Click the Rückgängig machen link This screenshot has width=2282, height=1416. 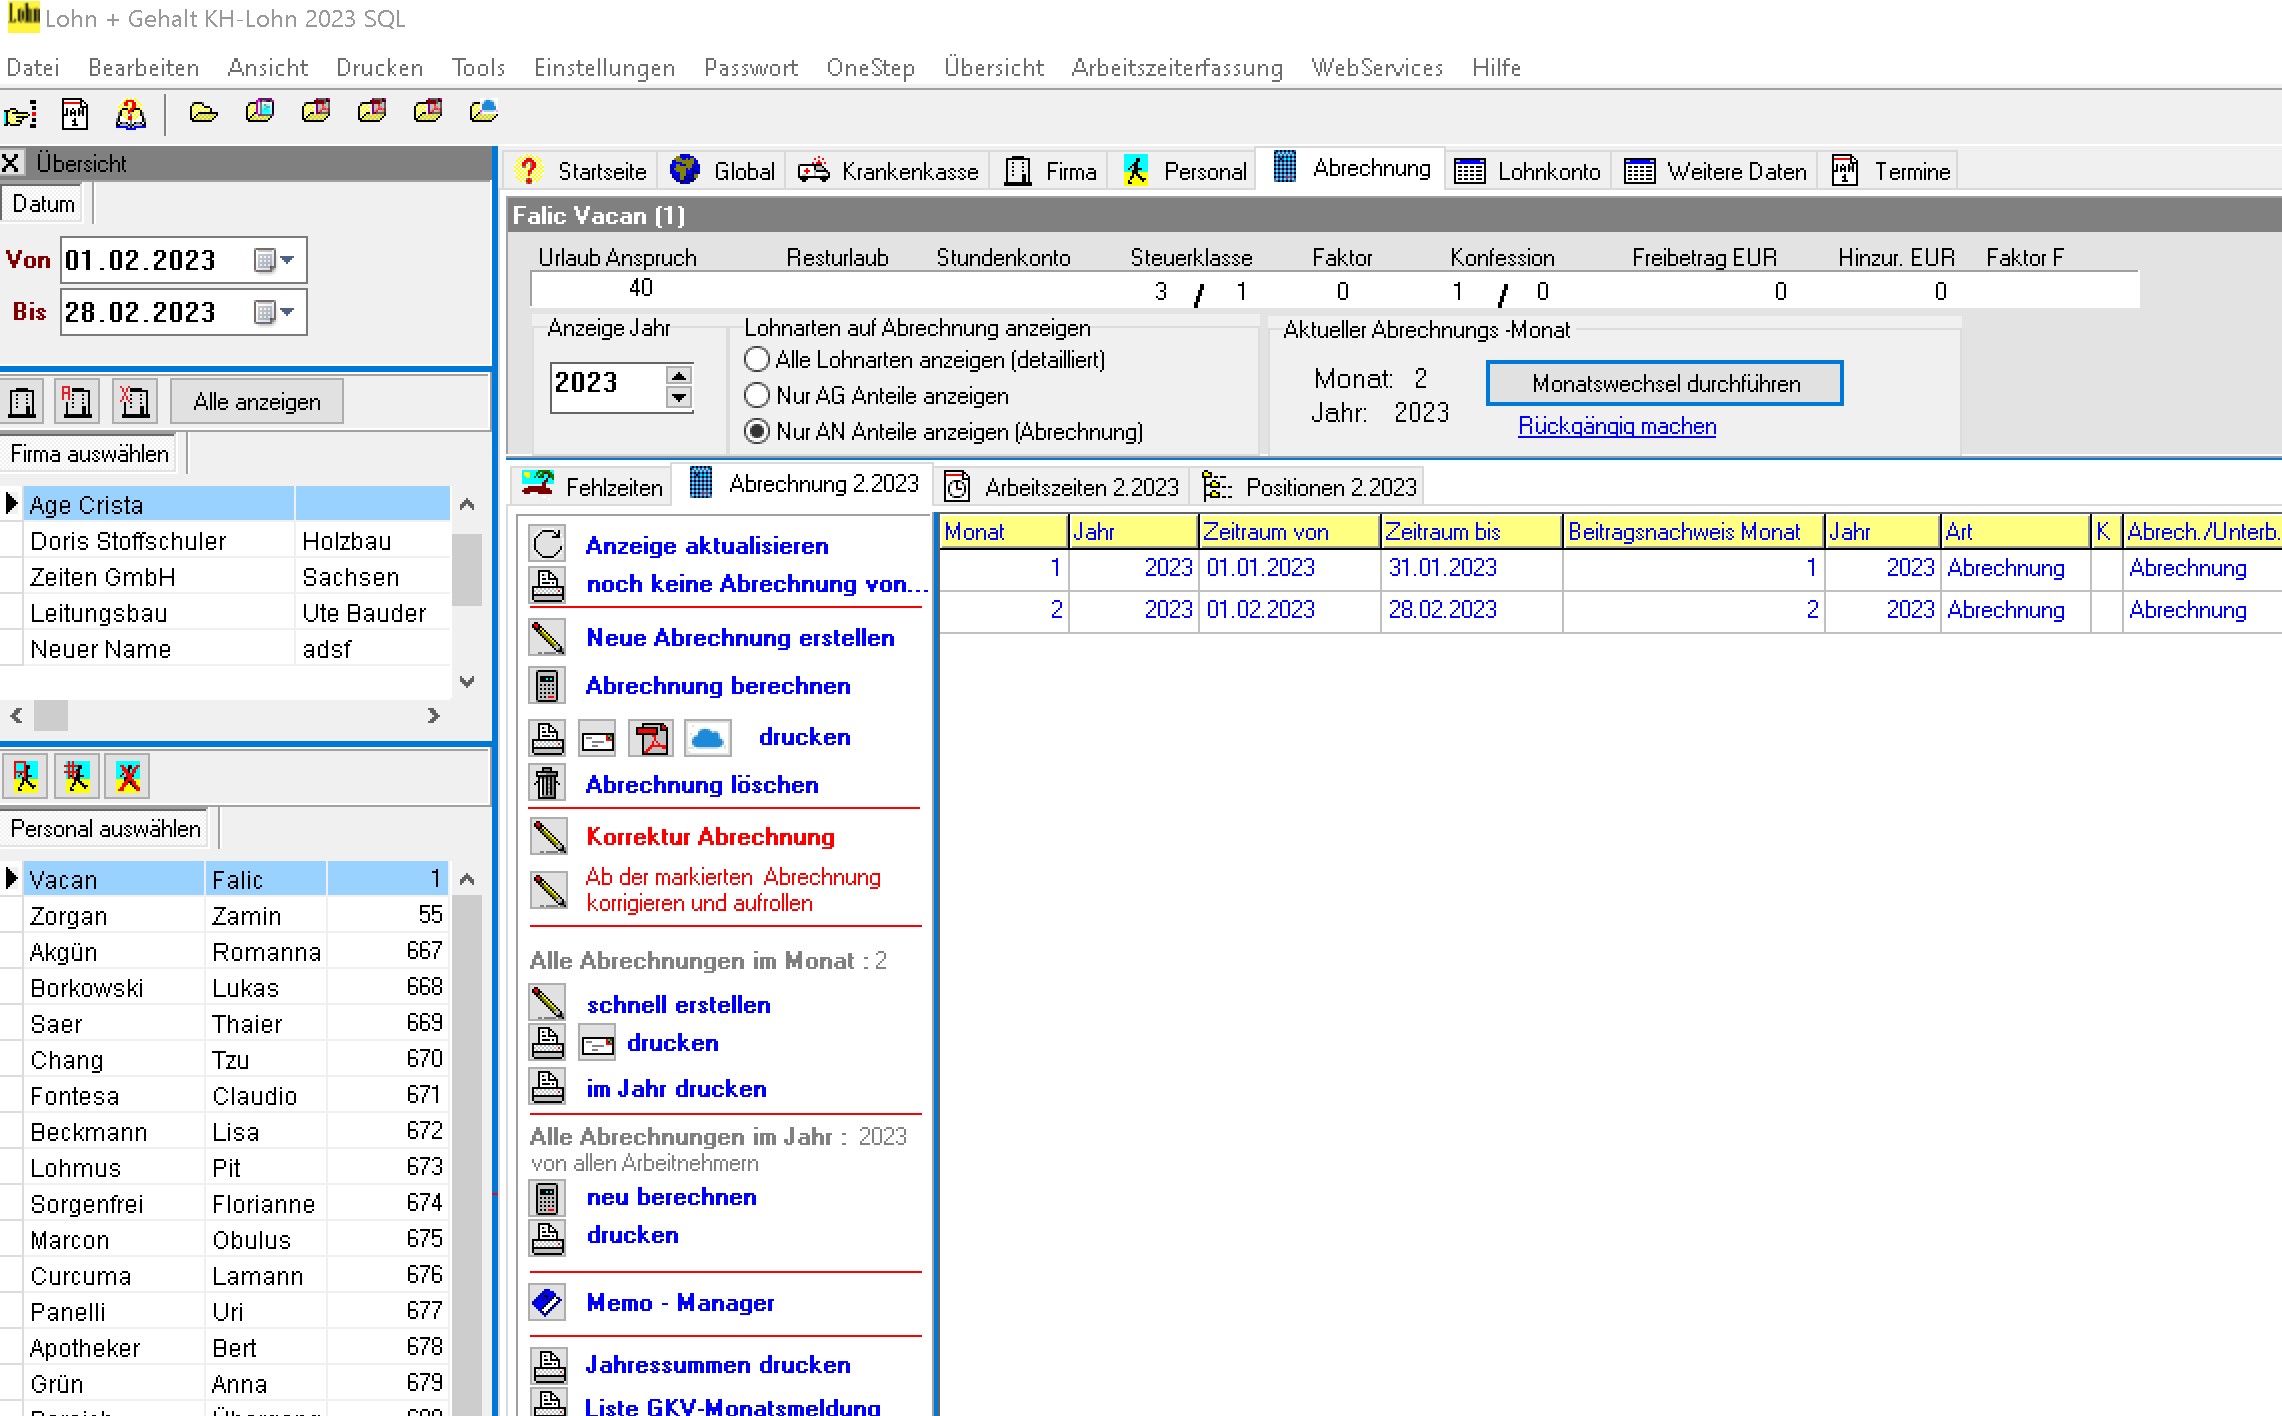click(1616, 426)
